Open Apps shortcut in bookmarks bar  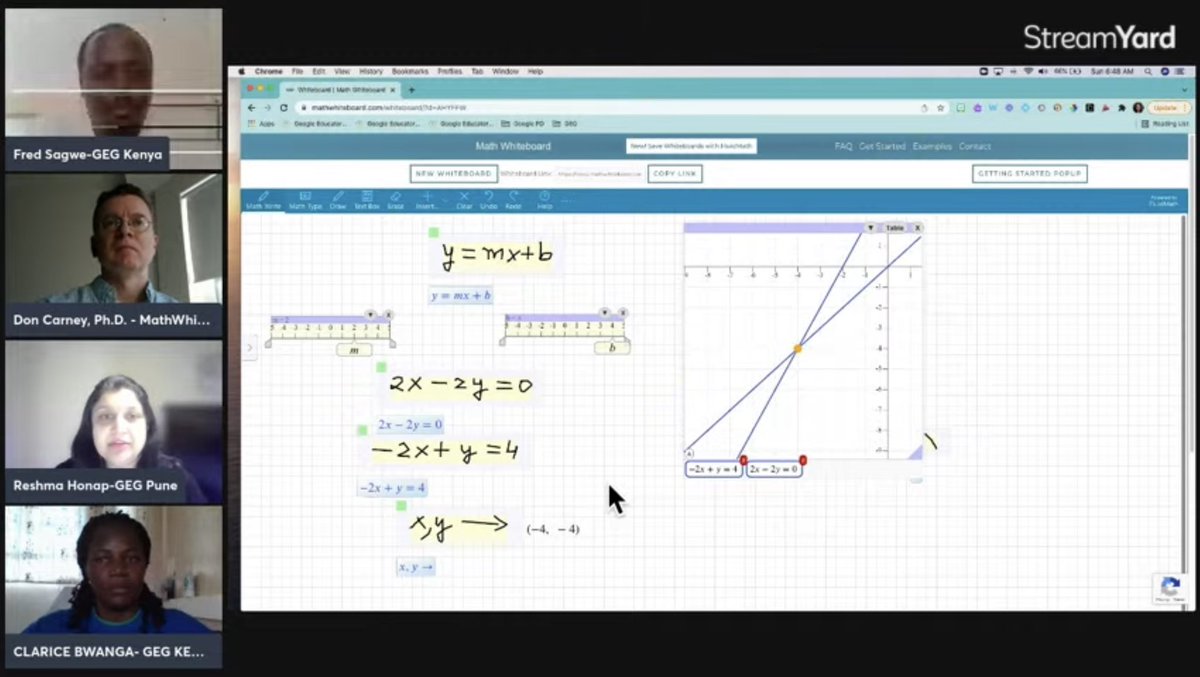point(261,124)
